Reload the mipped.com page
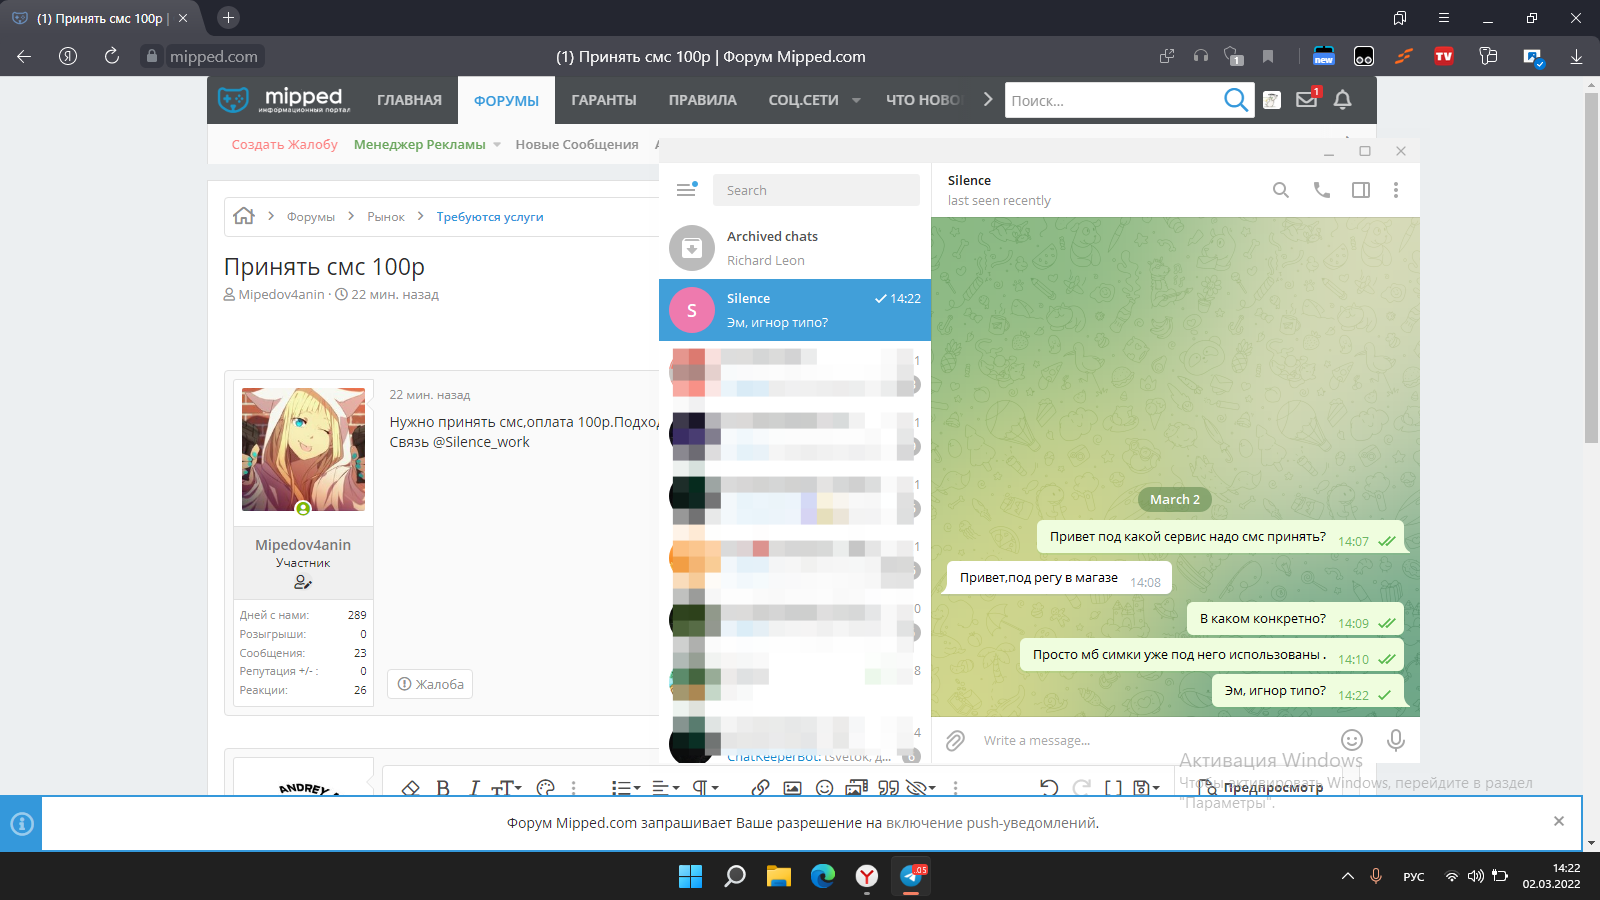This screenshot has height=900, width=1600. [111, 56]
